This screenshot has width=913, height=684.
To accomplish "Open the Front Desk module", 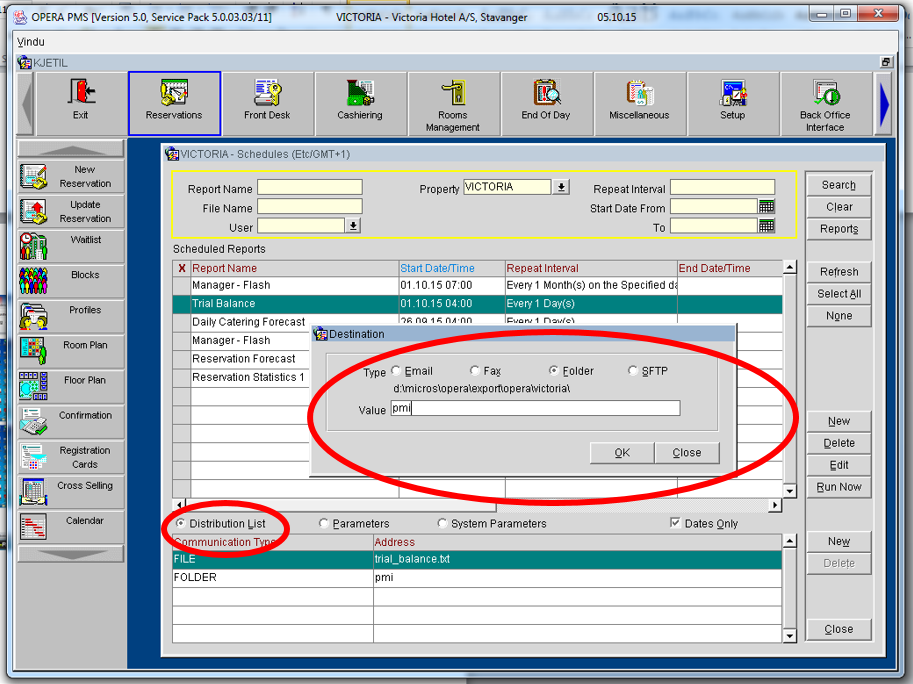I will tap(267, 104).
